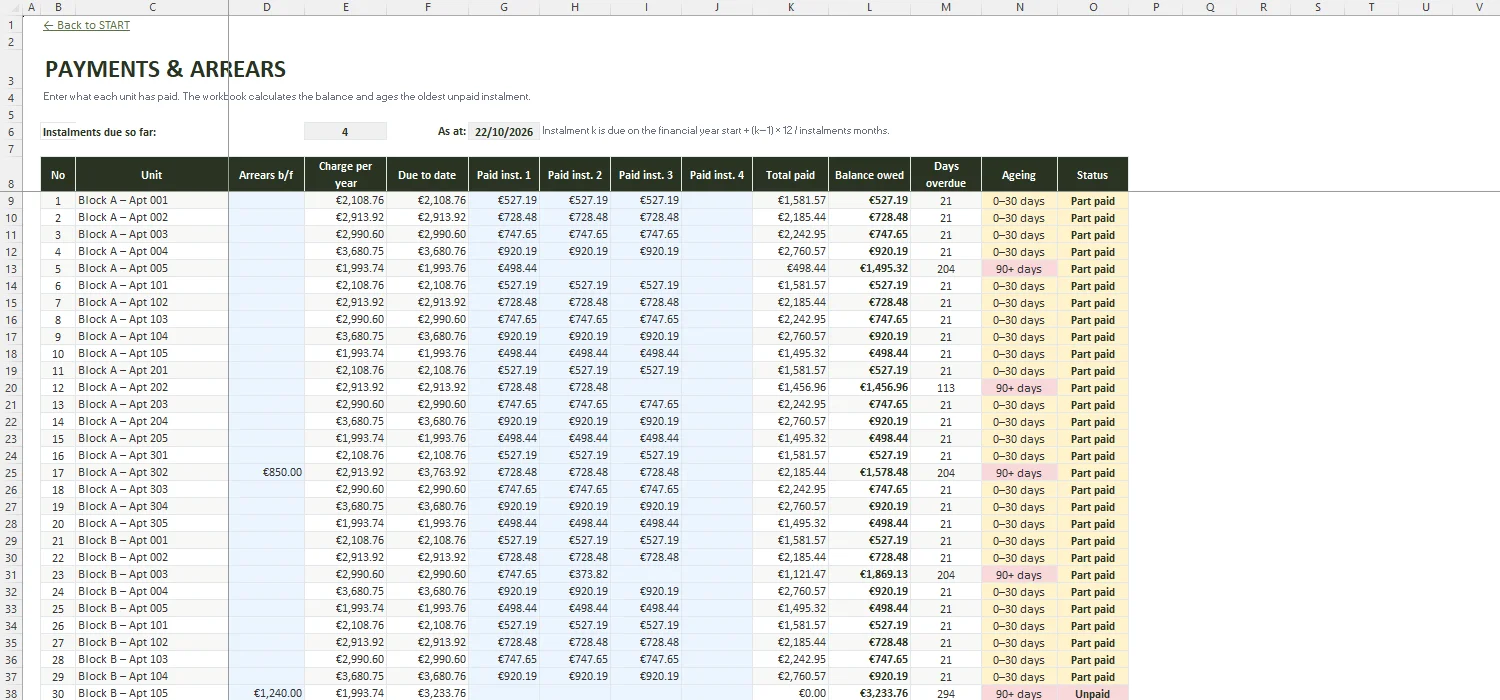Select column header O
The image size is (1500, 700).
coord(1093,7)
